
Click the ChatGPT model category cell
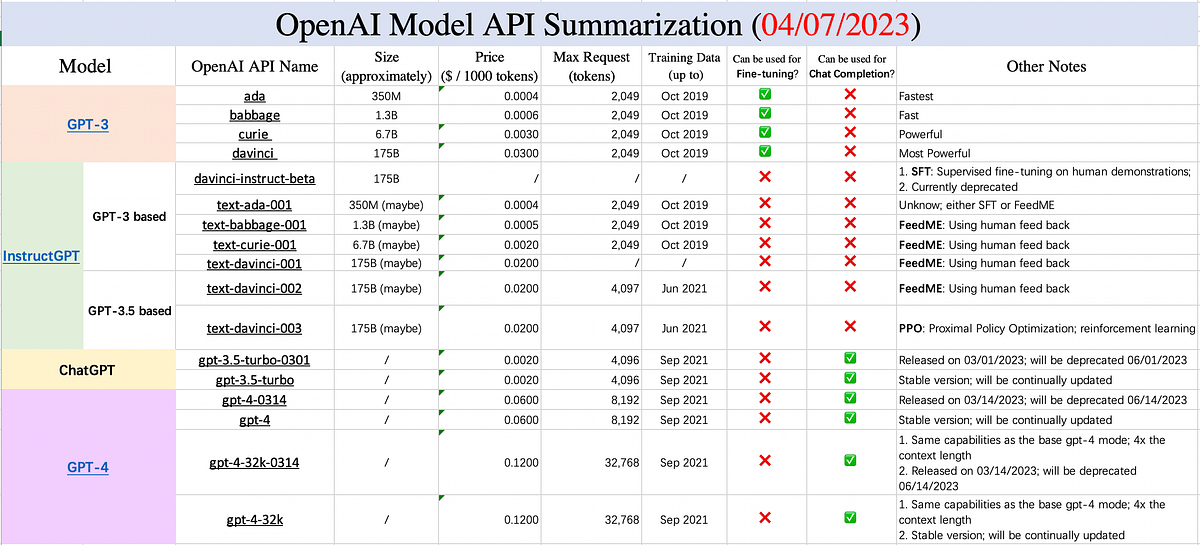pyautogui.click(x=86, y=370)
